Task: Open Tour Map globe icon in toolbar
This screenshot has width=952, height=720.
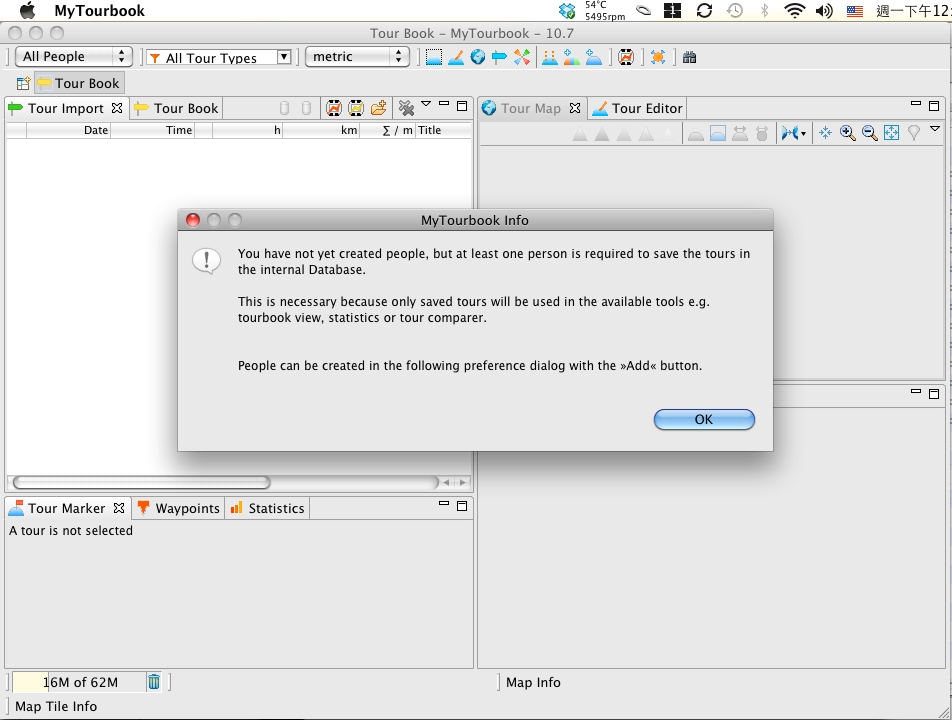Action: 478,58
